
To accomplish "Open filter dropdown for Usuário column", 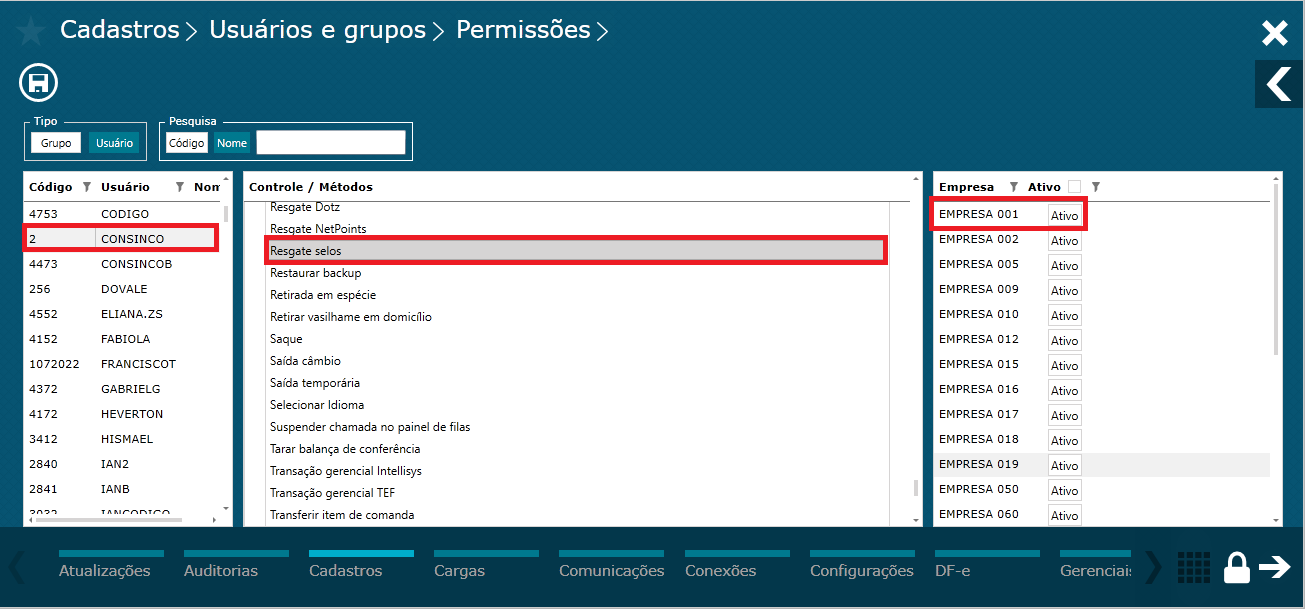I will pos(180,187).
